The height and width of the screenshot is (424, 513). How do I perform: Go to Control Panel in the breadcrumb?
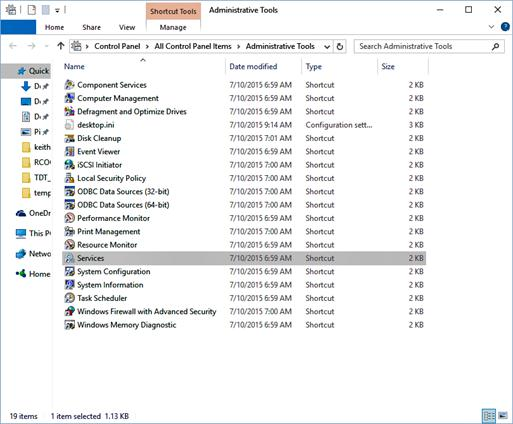click(117, 46)
